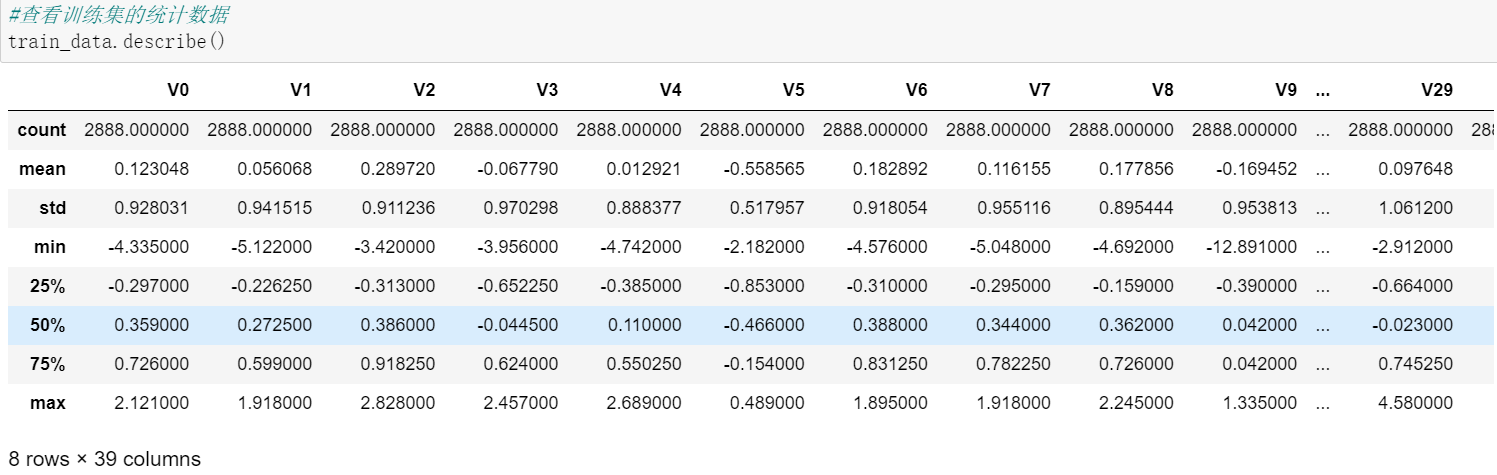
Task: Click max value 0.489000 in V5
Action: 767,403
